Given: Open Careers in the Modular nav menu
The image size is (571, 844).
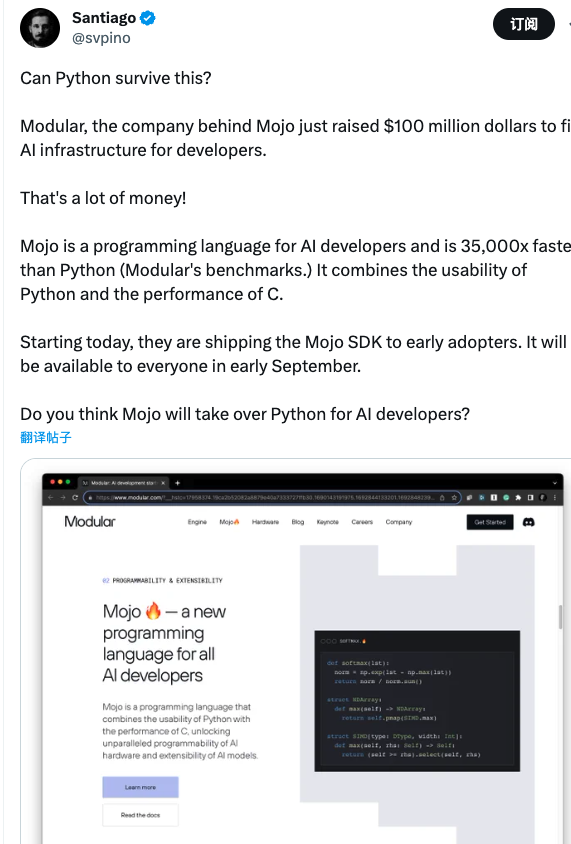Looking at the screenshot, I should click(x=362, y=522).
